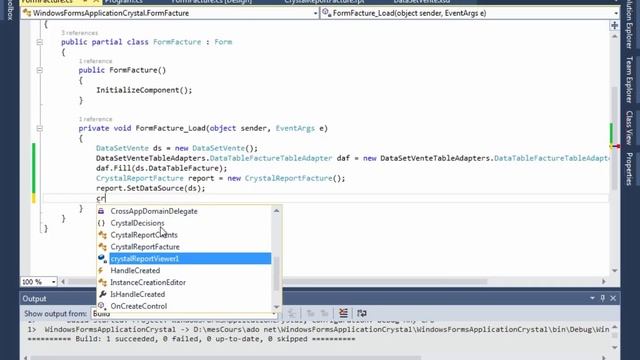Pin the Output window with auto-hide icon

click(603, 298)
